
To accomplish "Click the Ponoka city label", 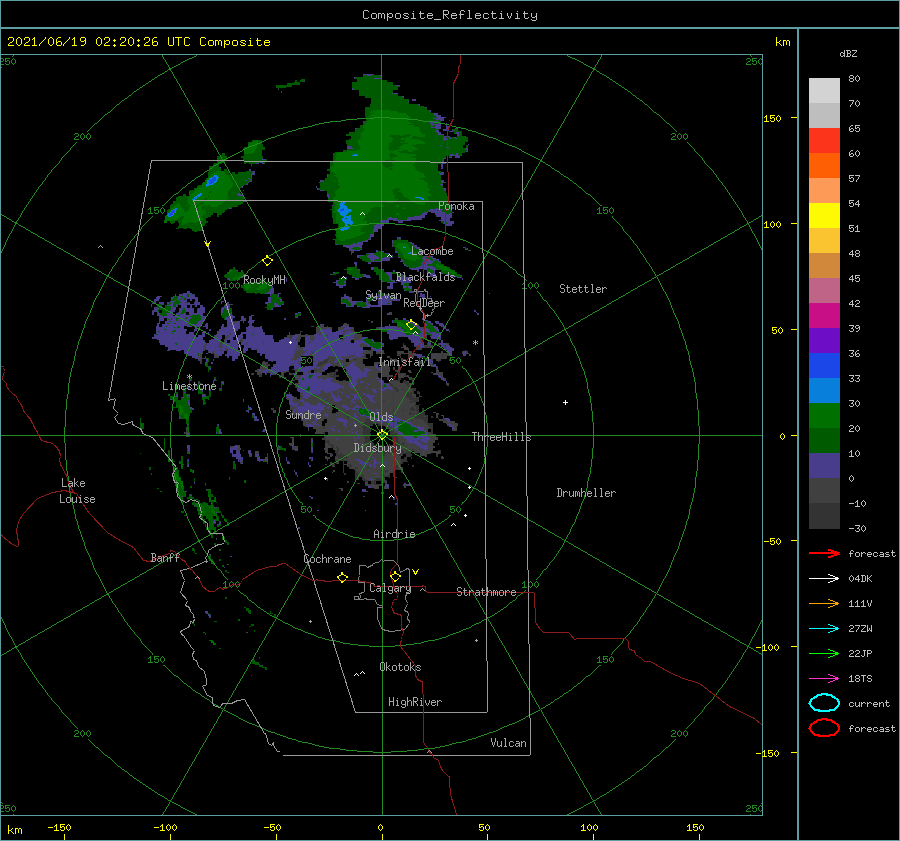I will 456,206.
